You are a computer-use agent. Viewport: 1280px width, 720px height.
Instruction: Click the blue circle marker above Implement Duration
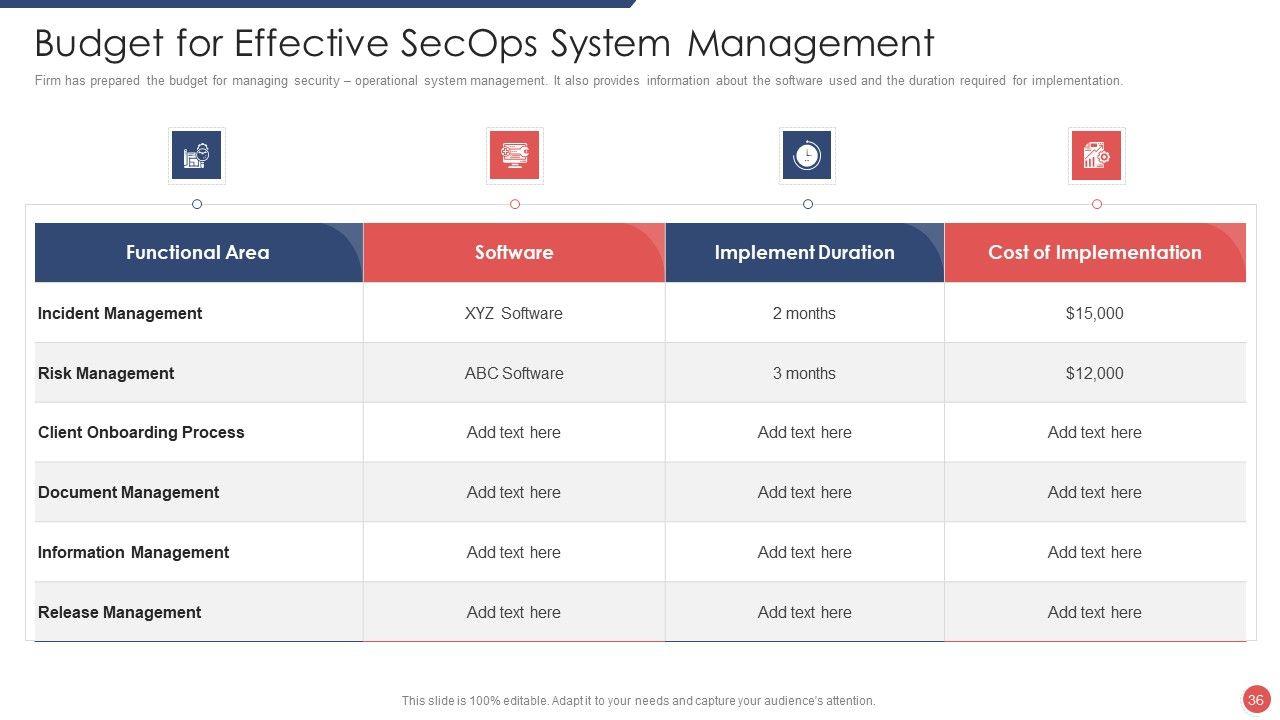point(808,204)
